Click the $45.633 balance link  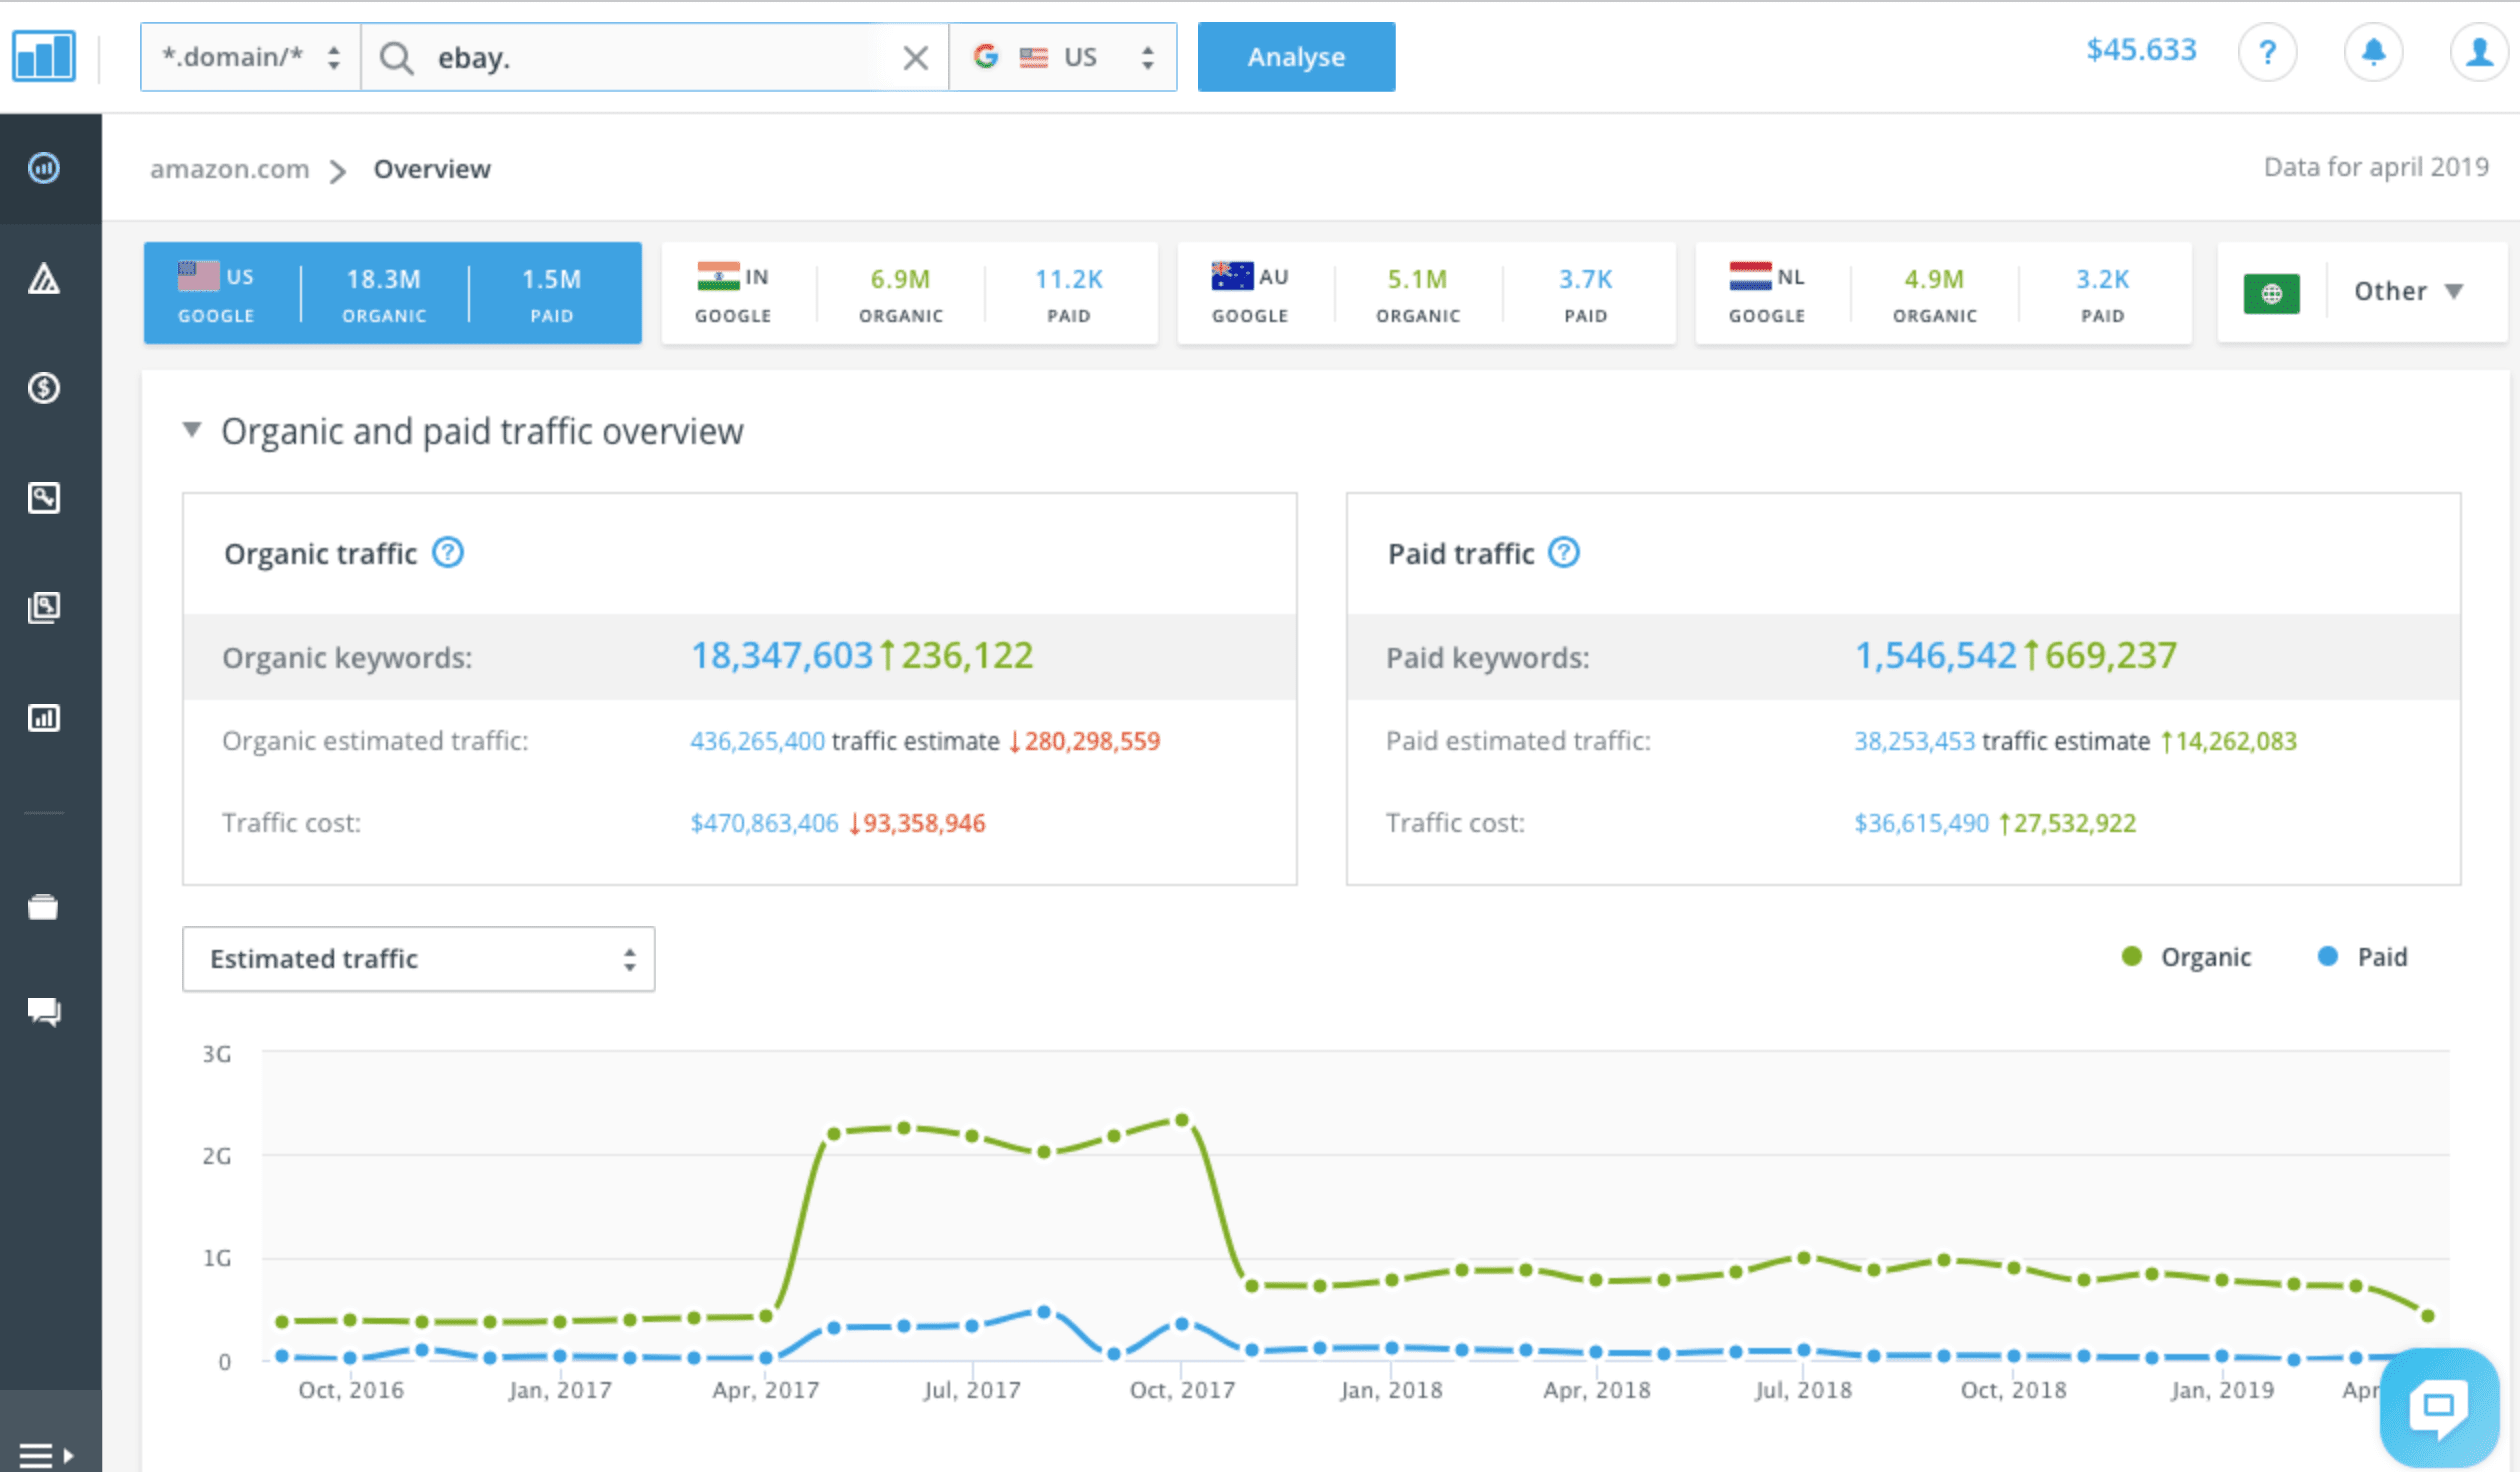[x=2140, y=50]
